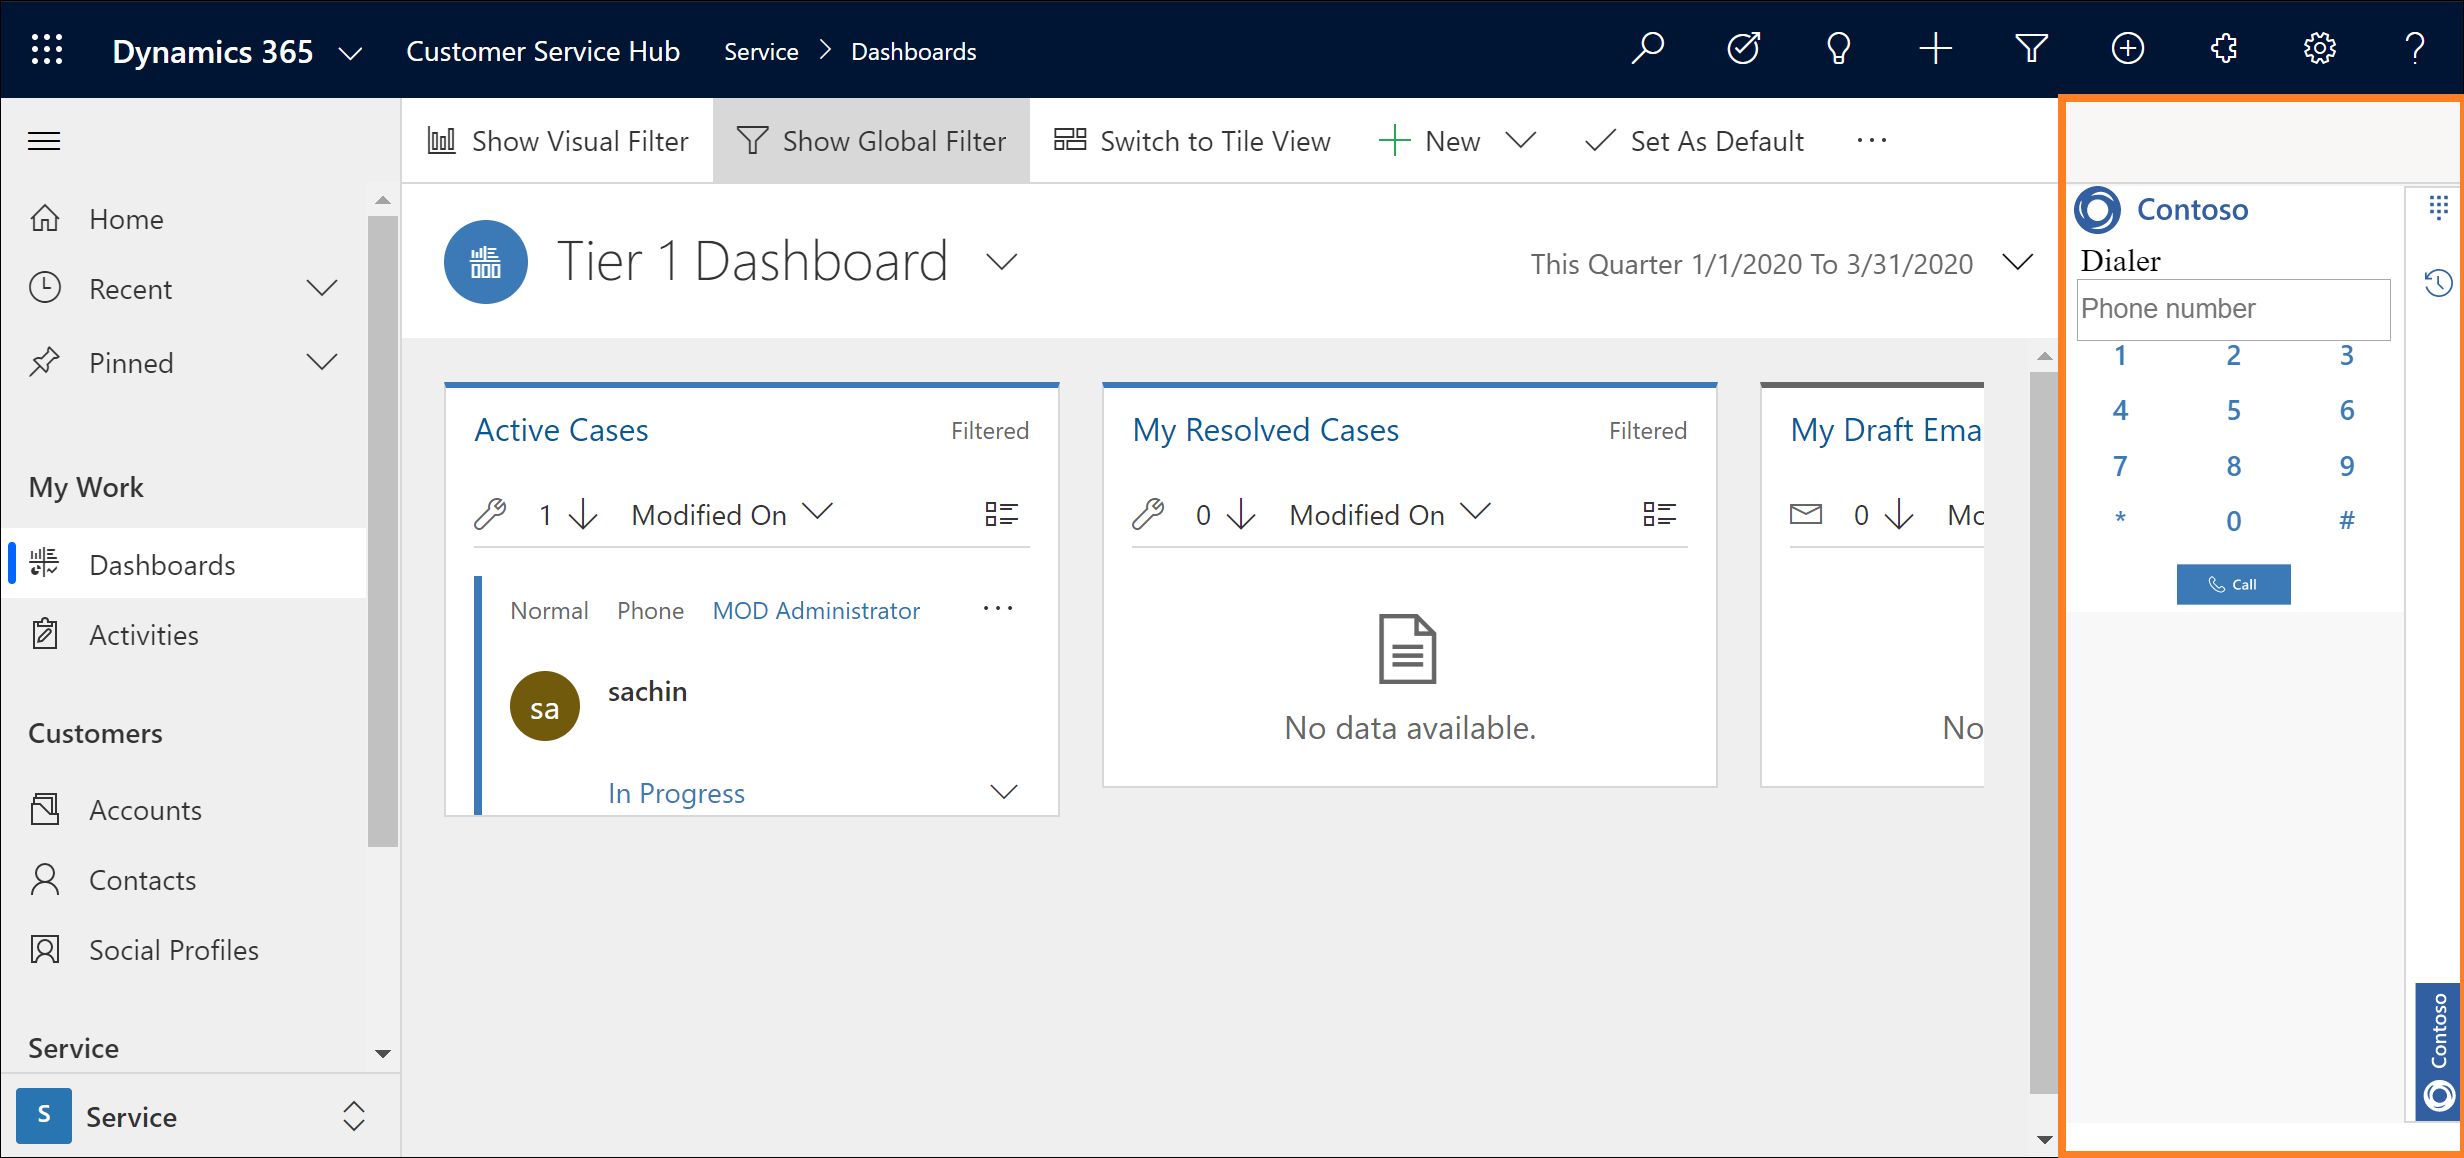Expand the date range This Quarter dropdown
The width and height of the screenshot is (2464, 1158).
[2021, 264]
